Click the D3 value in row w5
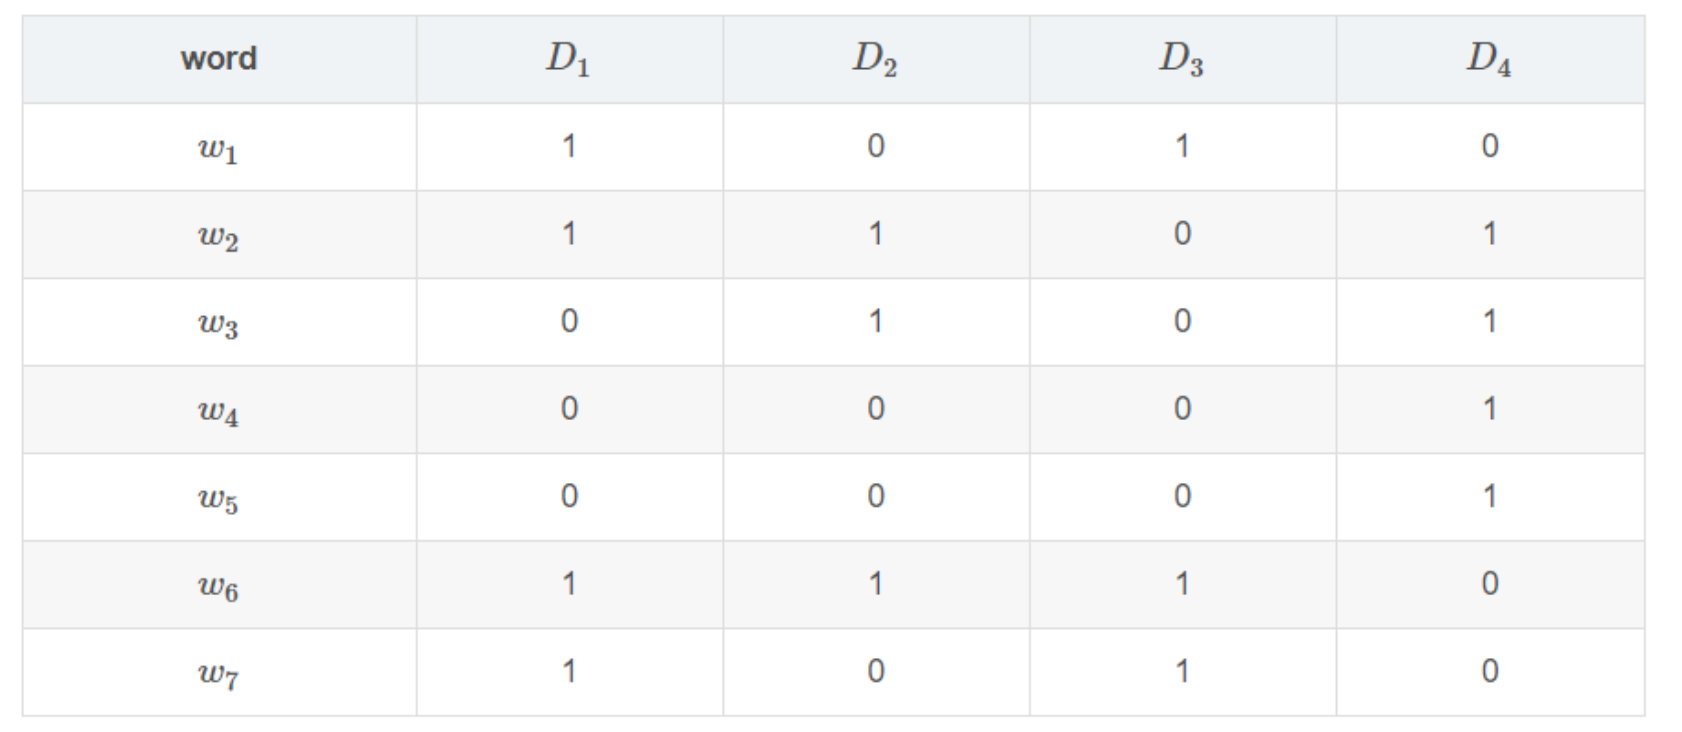Viewport: 1682px width, 732px height. (1182, 497)
